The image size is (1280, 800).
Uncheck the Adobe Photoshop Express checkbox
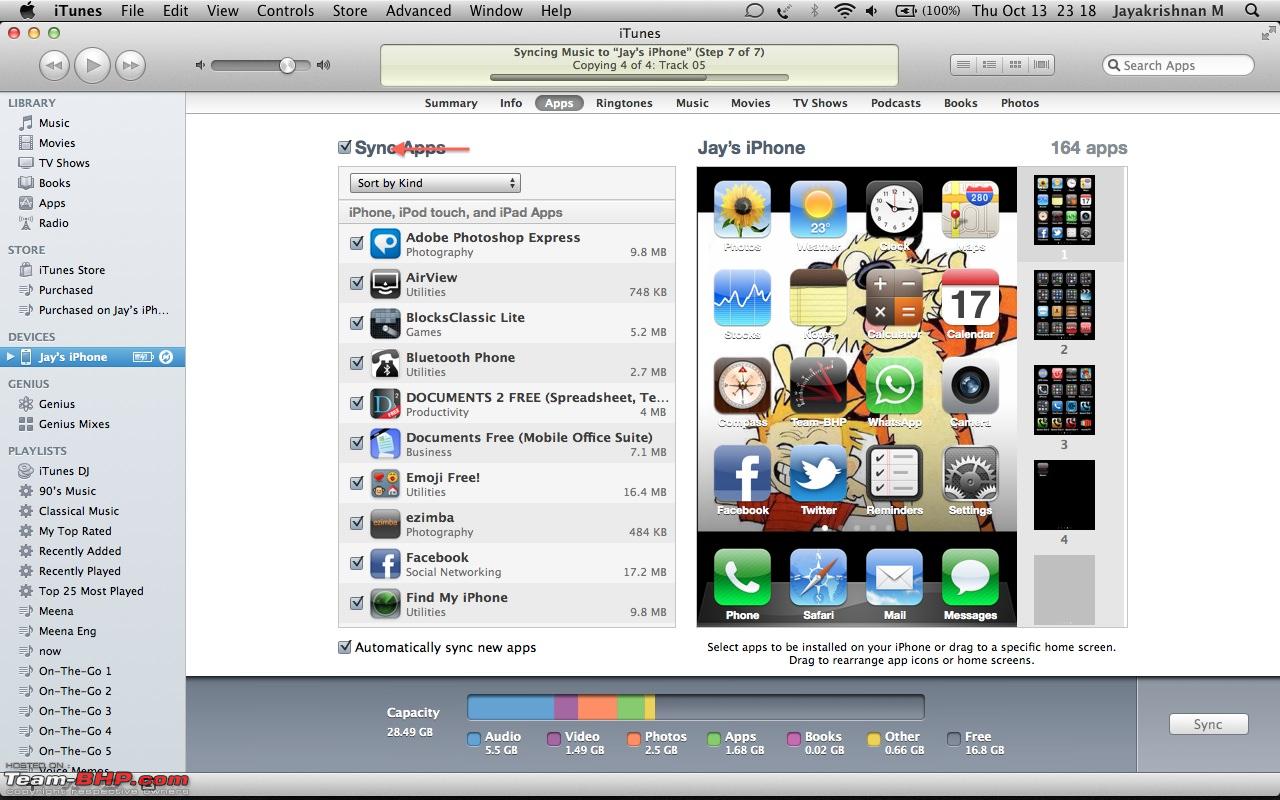click(356, 243)
